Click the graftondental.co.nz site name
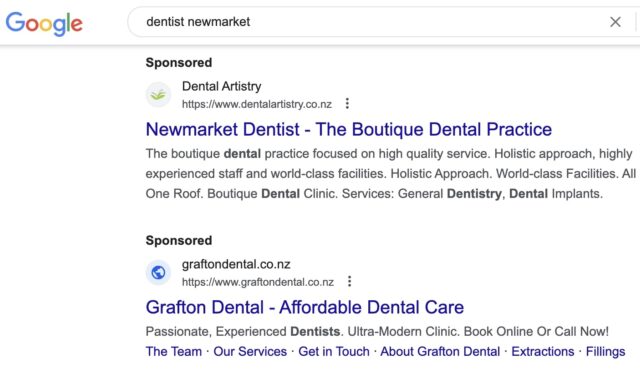This screenshot has width=640, height=384. coord(236,264)
